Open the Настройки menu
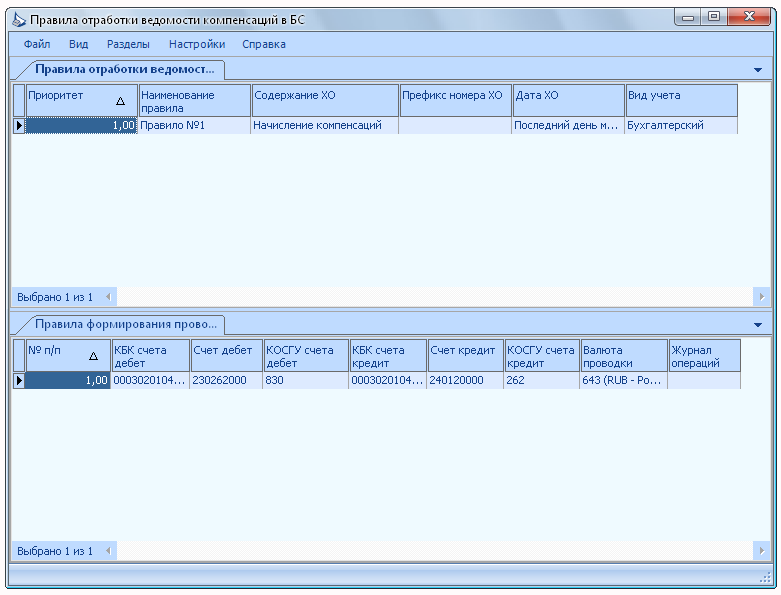 pyautogui.click(x=197, y=44)
